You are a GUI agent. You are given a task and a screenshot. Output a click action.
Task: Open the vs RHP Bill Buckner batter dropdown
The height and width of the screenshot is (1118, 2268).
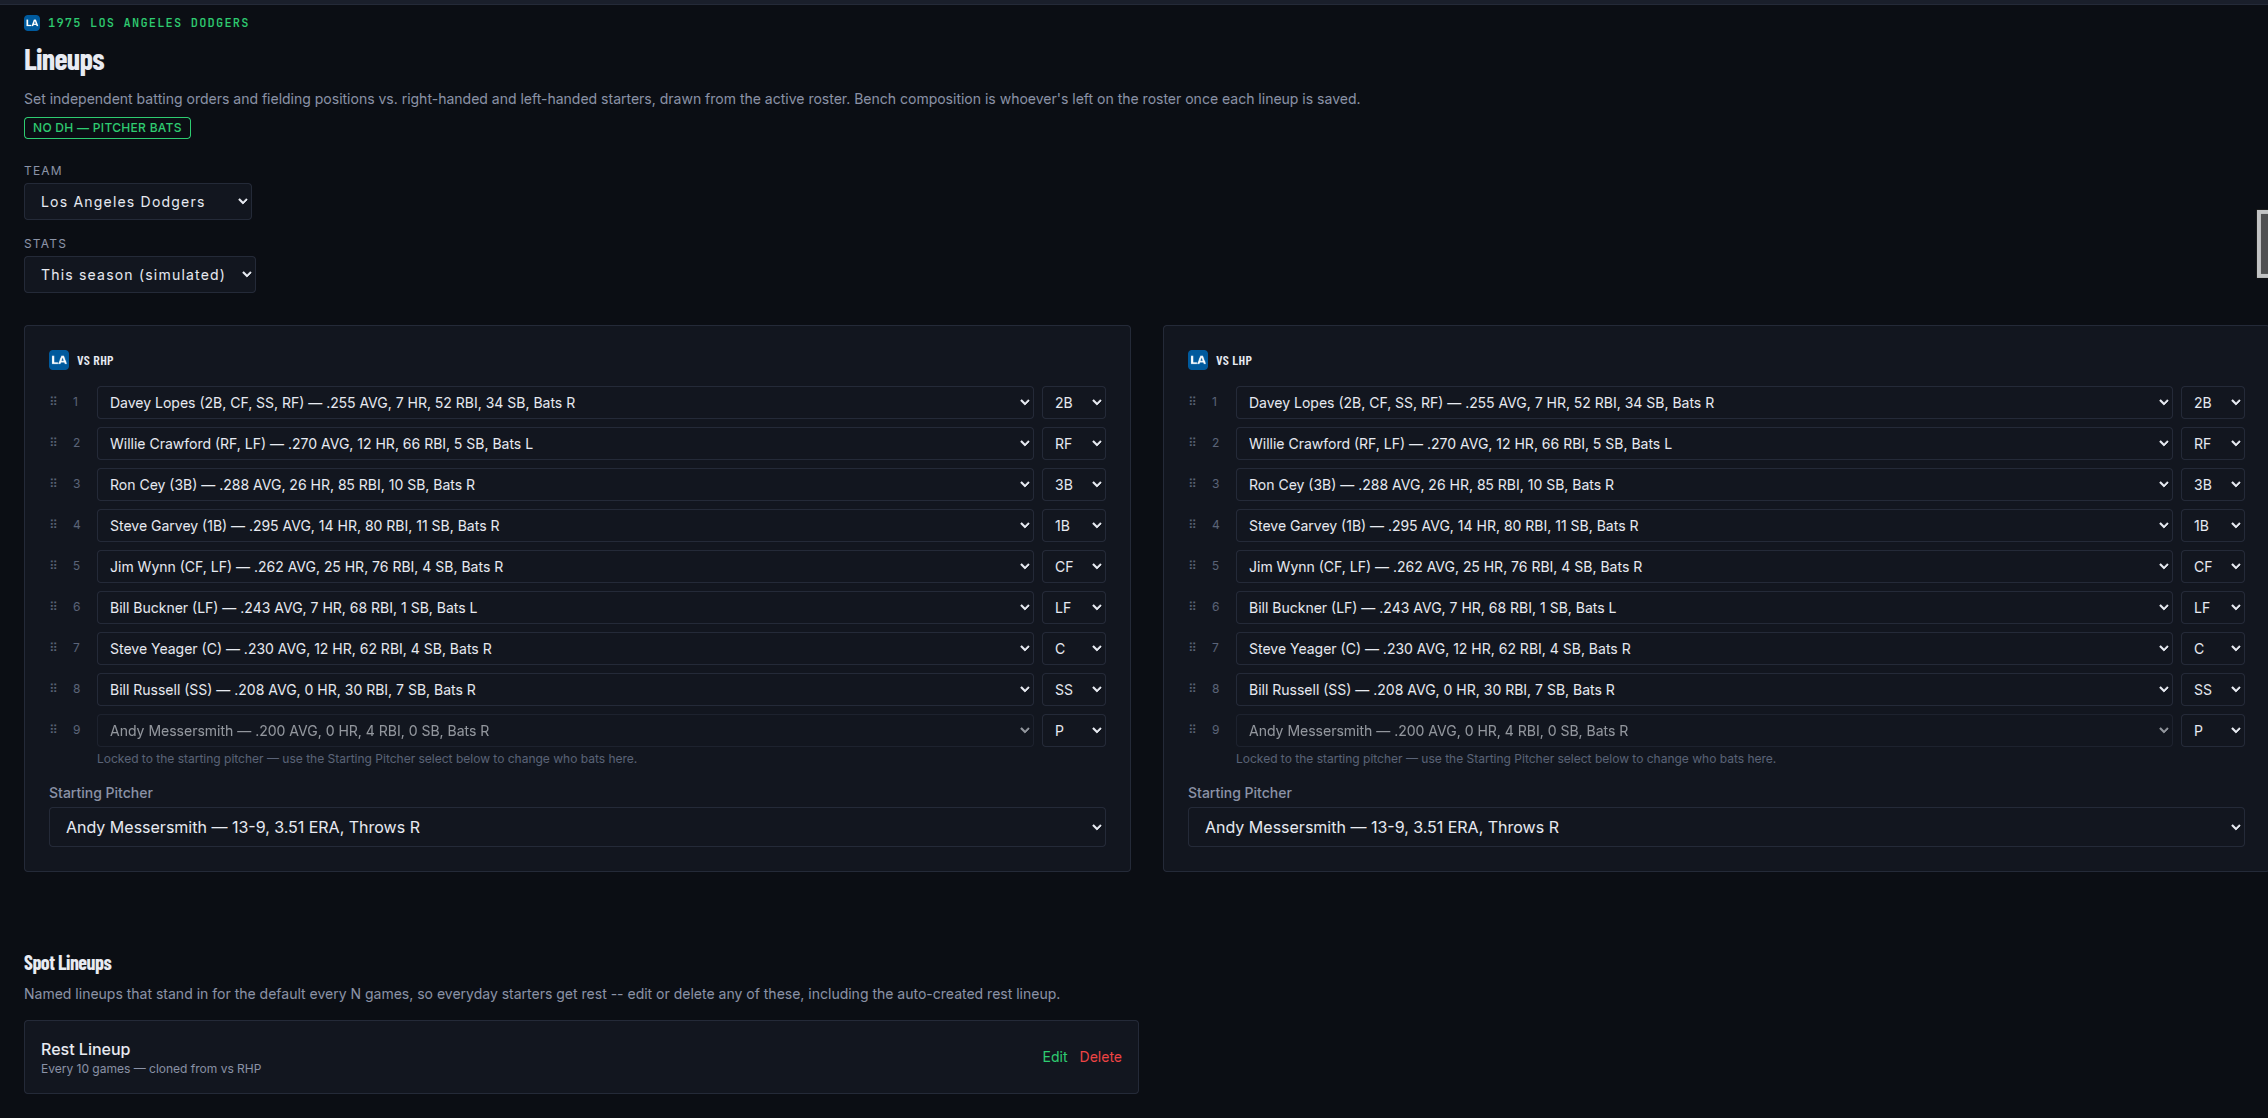point(565,608)
